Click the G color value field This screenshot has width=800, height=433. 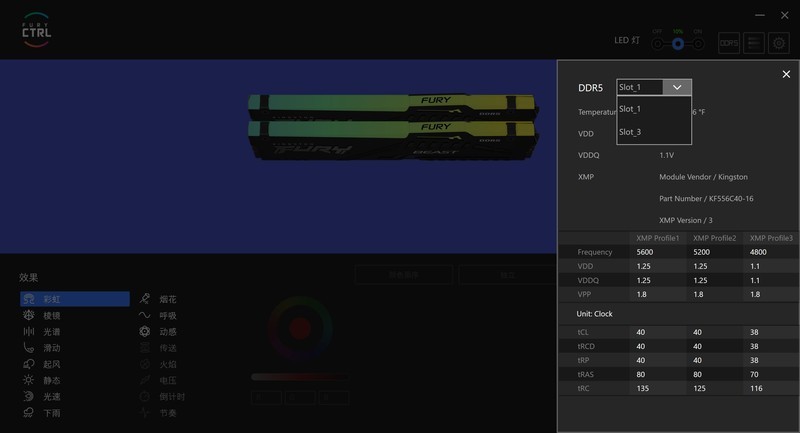click(x=299, y=398)
